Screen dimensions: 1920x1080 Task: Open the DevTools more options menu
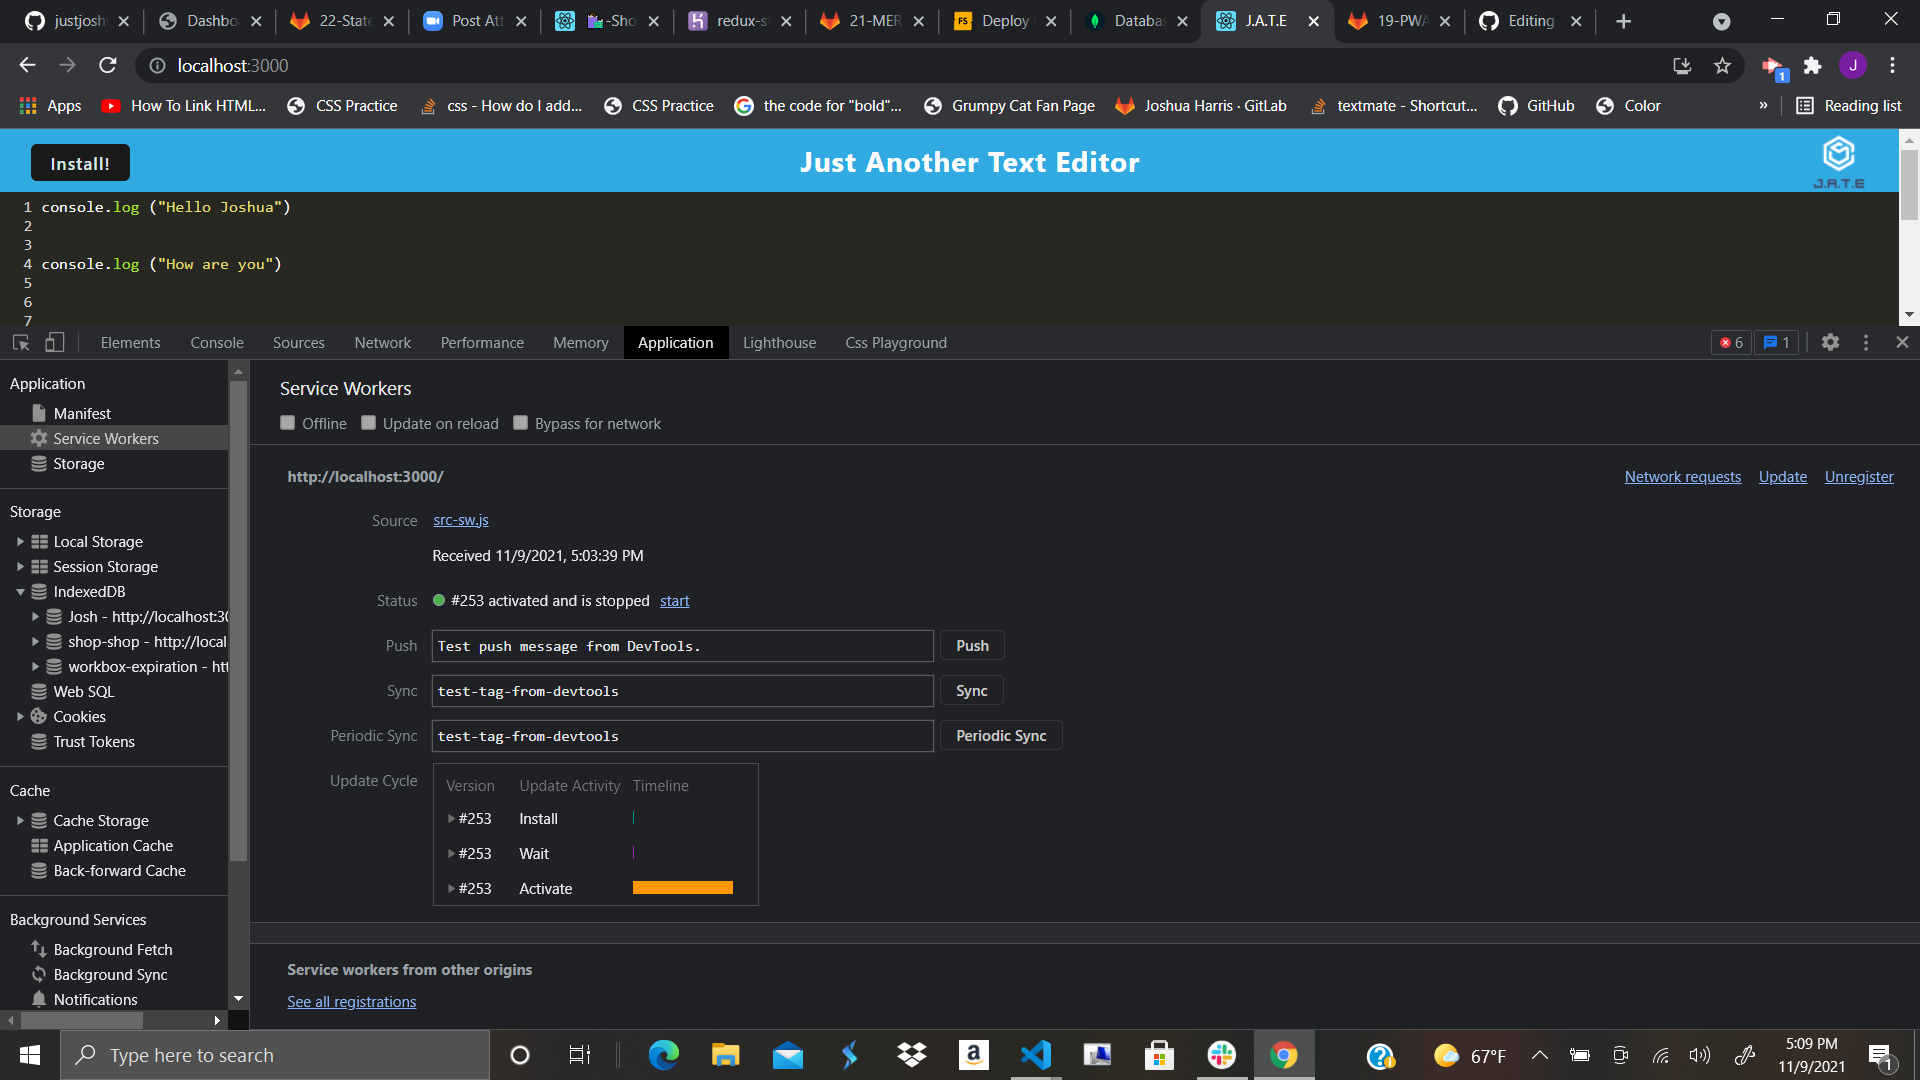(1865, 342)
